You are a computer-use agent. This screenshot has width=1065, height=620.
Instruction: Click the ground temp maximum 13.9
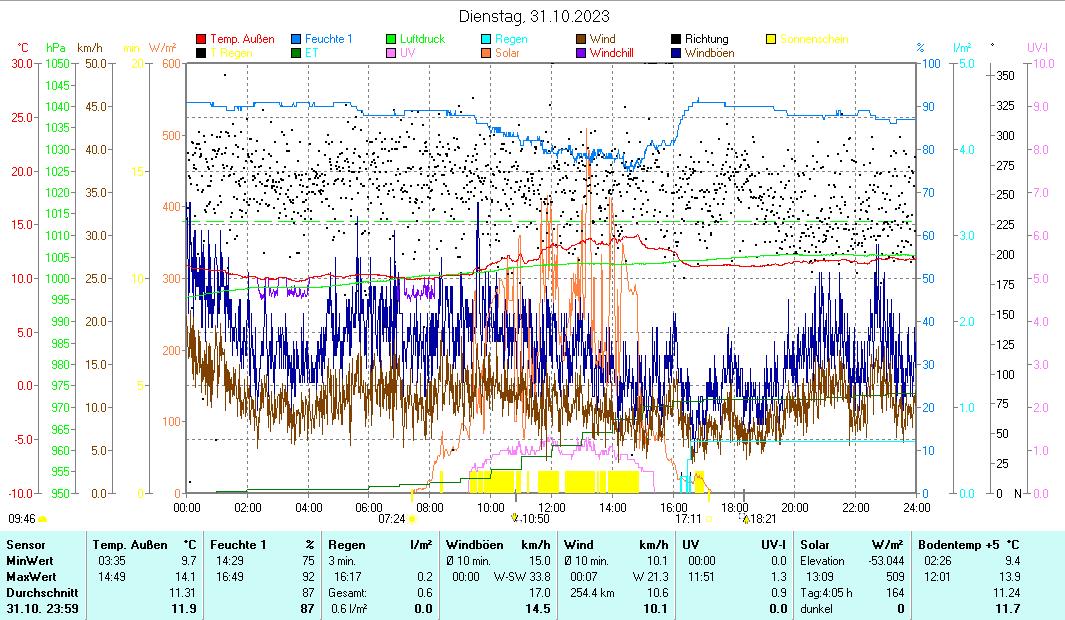coord(1009,577)
